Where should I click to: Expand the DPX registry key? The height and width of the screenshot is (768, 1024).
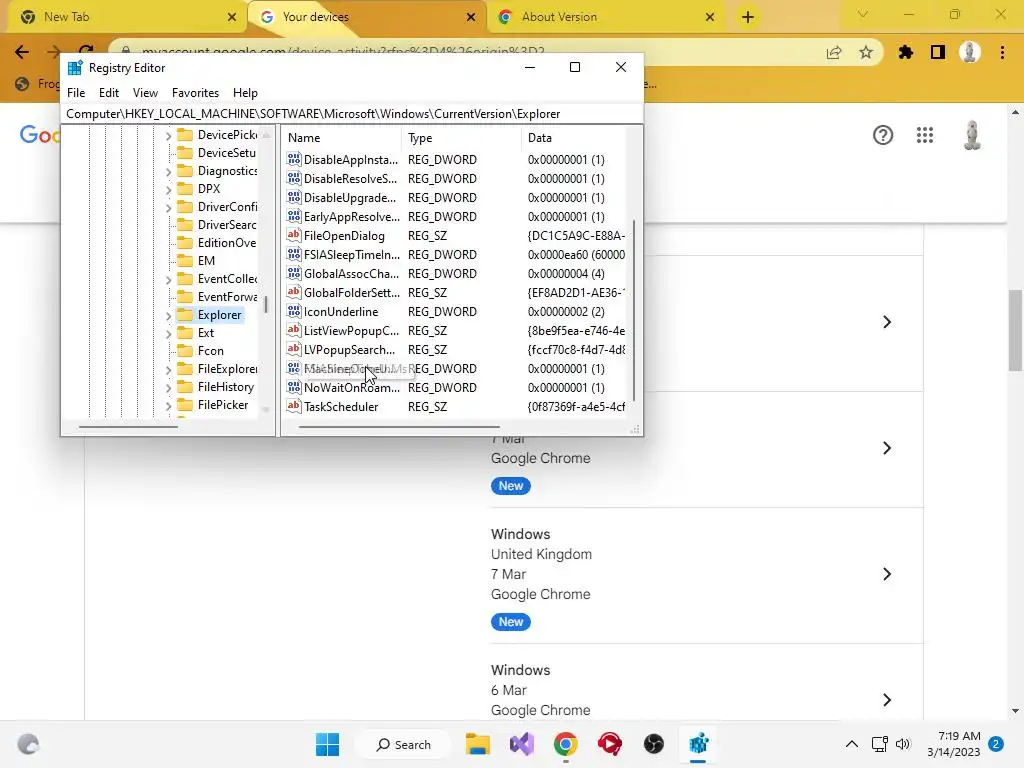pyautogui.click(x=168, y=189)
